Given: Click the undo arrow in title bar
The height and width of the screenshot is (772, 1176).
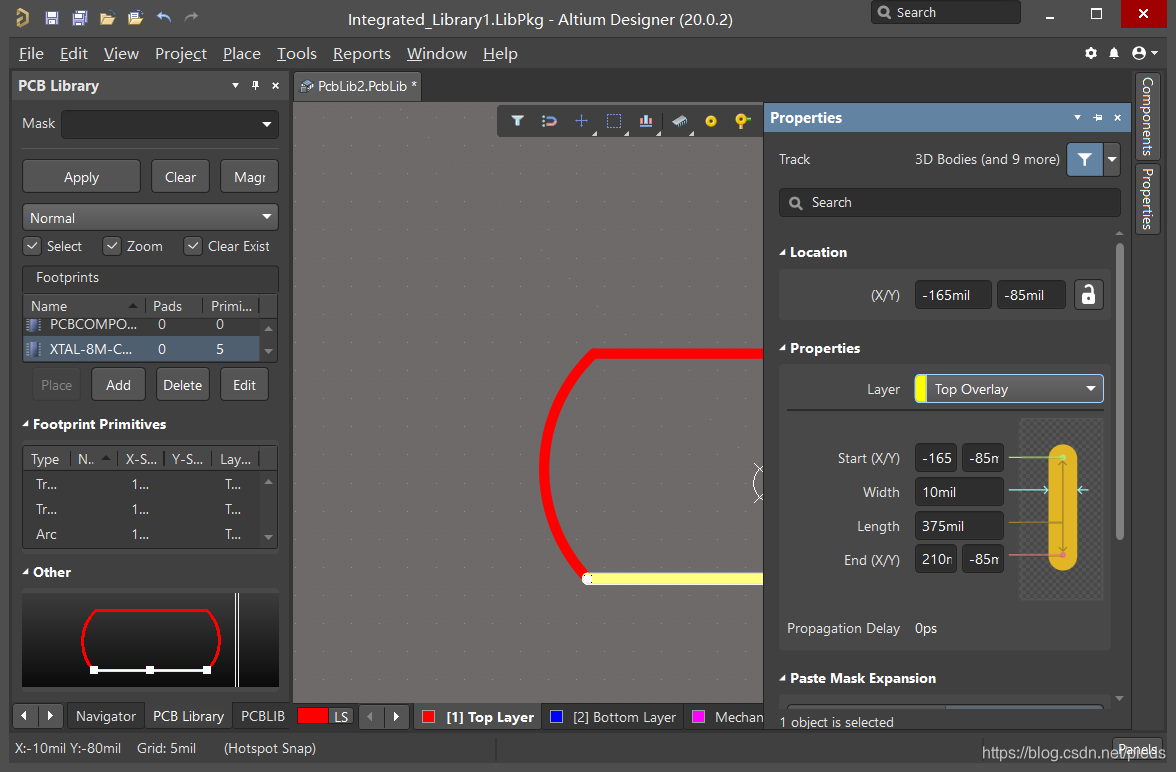Looking at the screenshot, I should coord(164,18).
